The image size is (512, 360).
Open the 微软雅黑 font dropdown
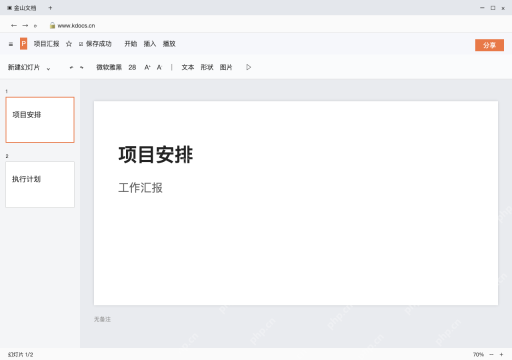coord(109,67)
